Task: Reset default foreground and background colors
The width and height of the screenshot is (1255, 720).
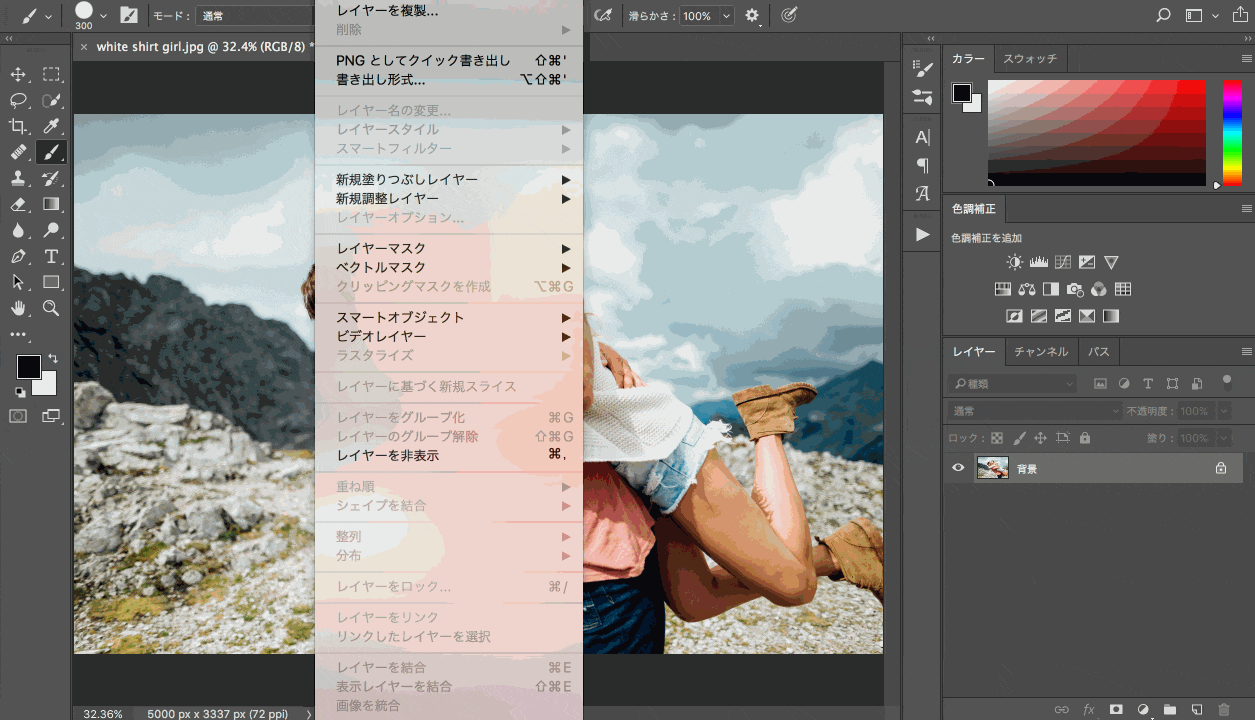Action: (x=20, y=392)
